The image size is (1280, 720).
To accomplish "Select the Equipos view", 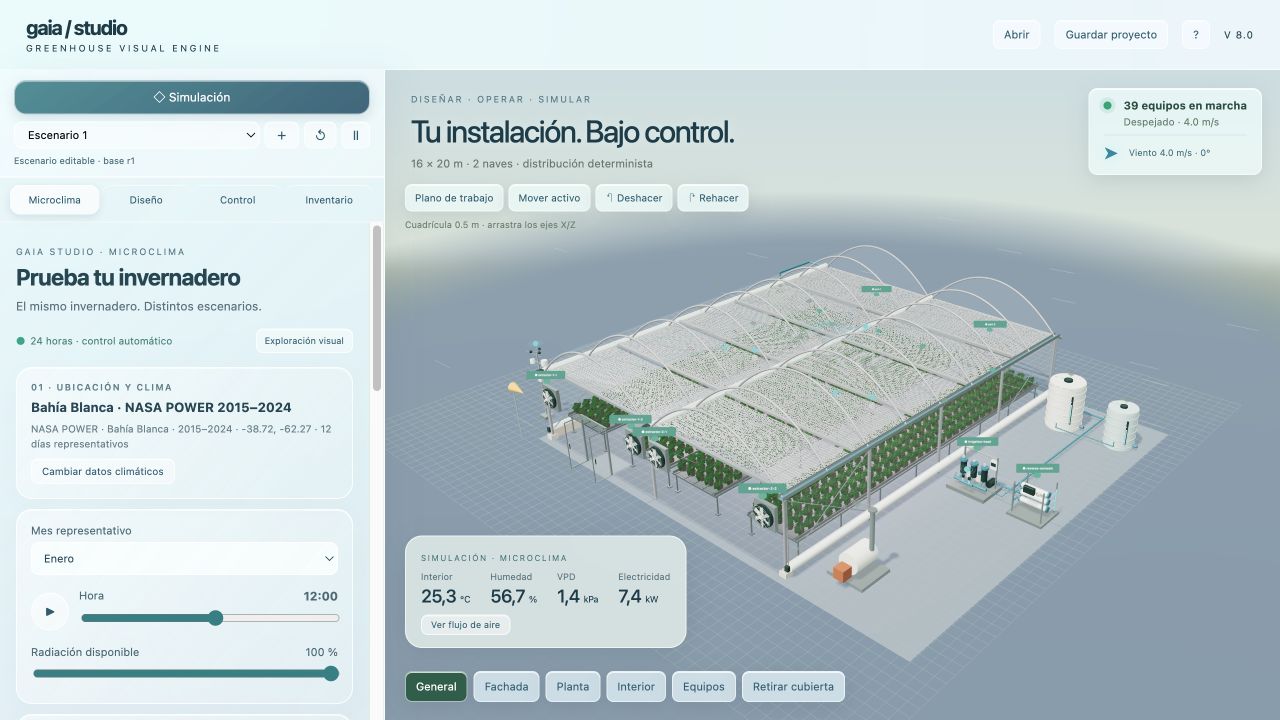I will tap(704, 687).
